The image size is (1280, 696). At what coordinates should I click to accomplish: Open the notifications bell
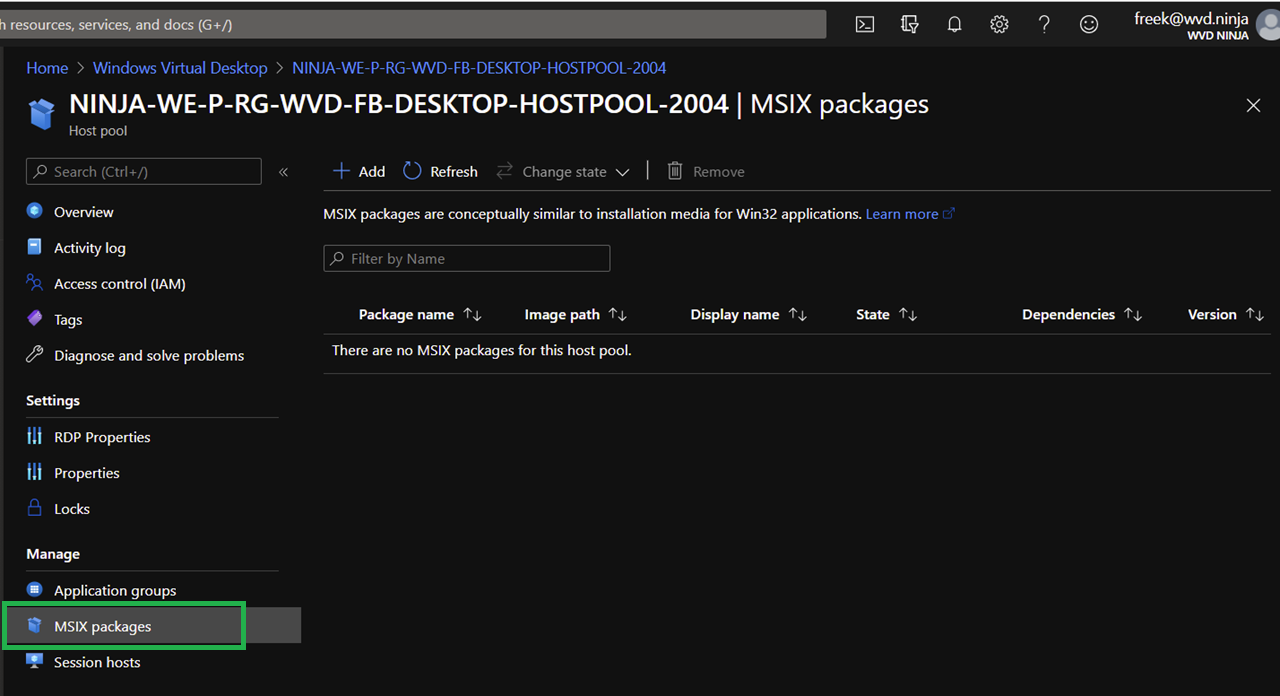tap(954, 24)
